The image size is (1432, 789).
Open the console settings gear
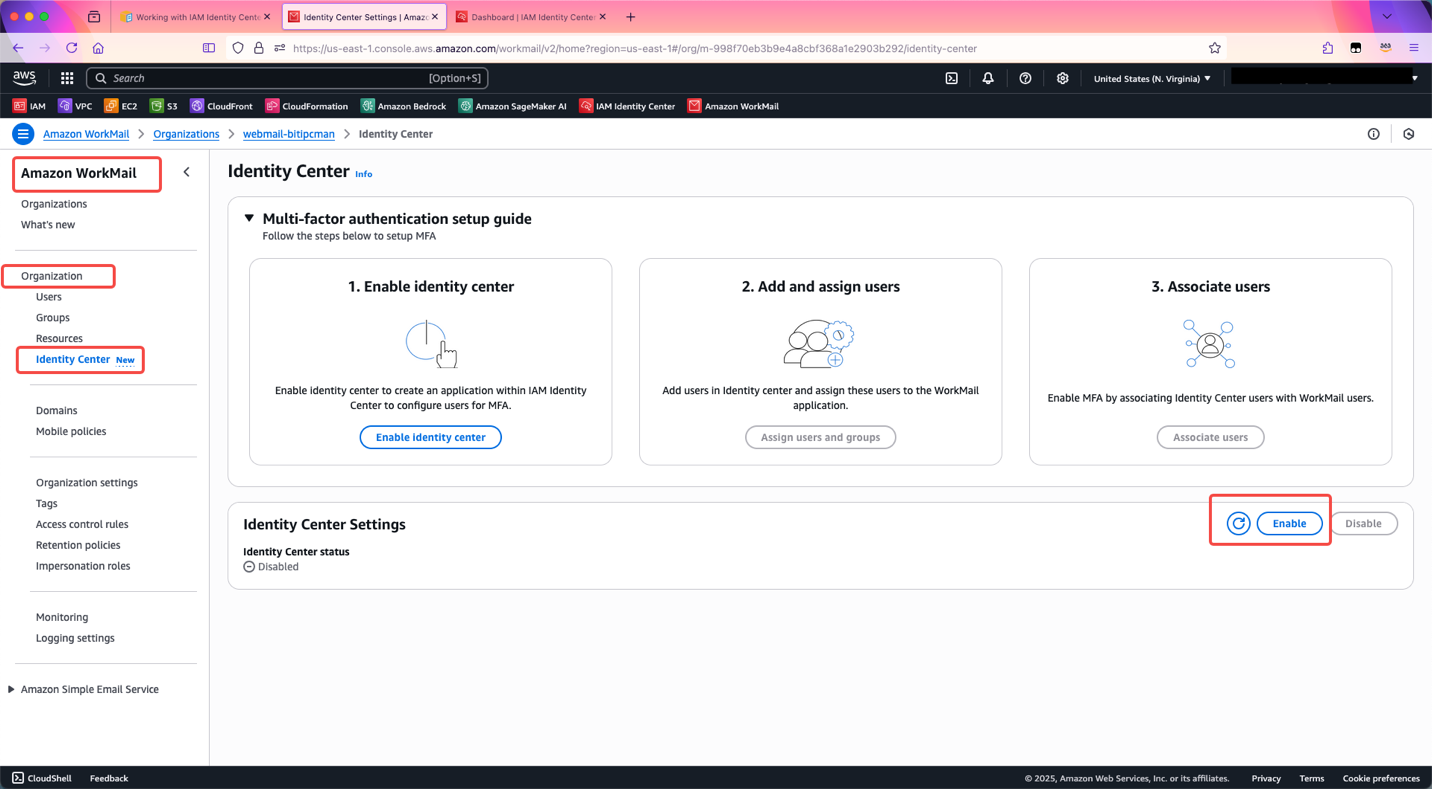1062,78
